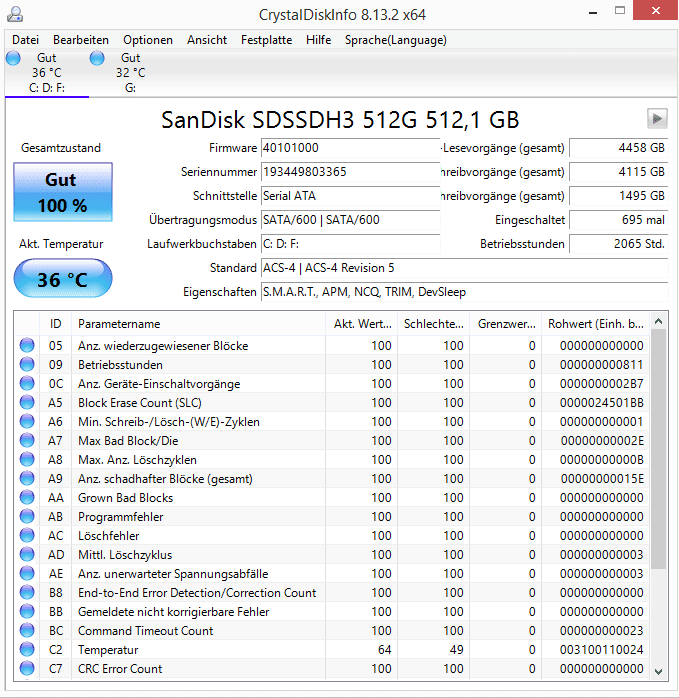Switch to the C: D: F: drive tab

pos(46,73)
